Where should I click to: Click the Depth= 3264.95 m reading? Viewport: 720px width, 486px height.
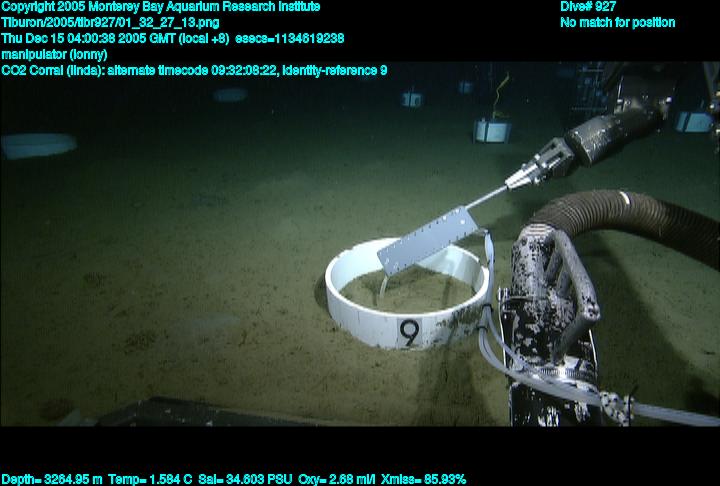[x=52, y=480]
